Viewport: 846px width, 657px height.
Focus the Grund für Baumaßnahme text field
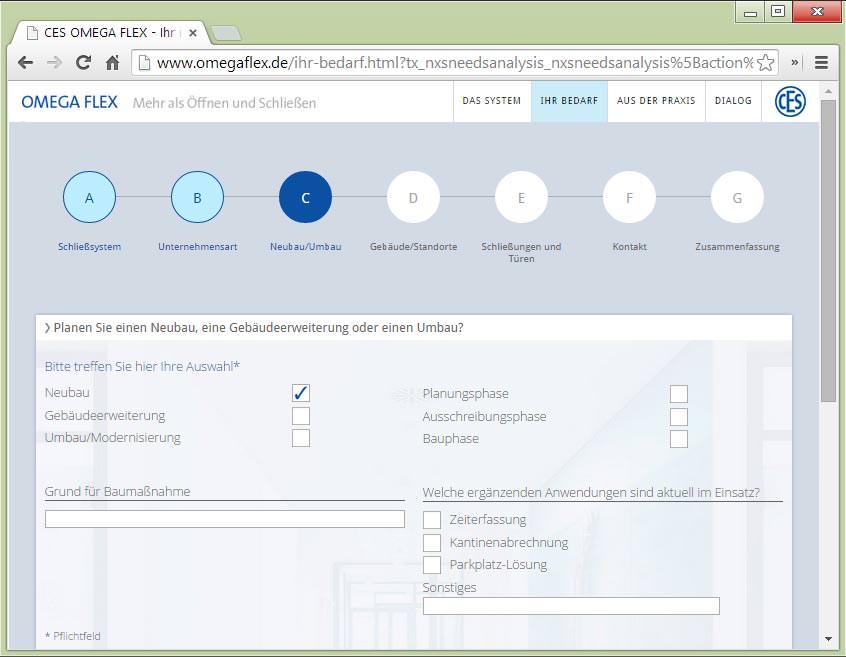point(225,519)
